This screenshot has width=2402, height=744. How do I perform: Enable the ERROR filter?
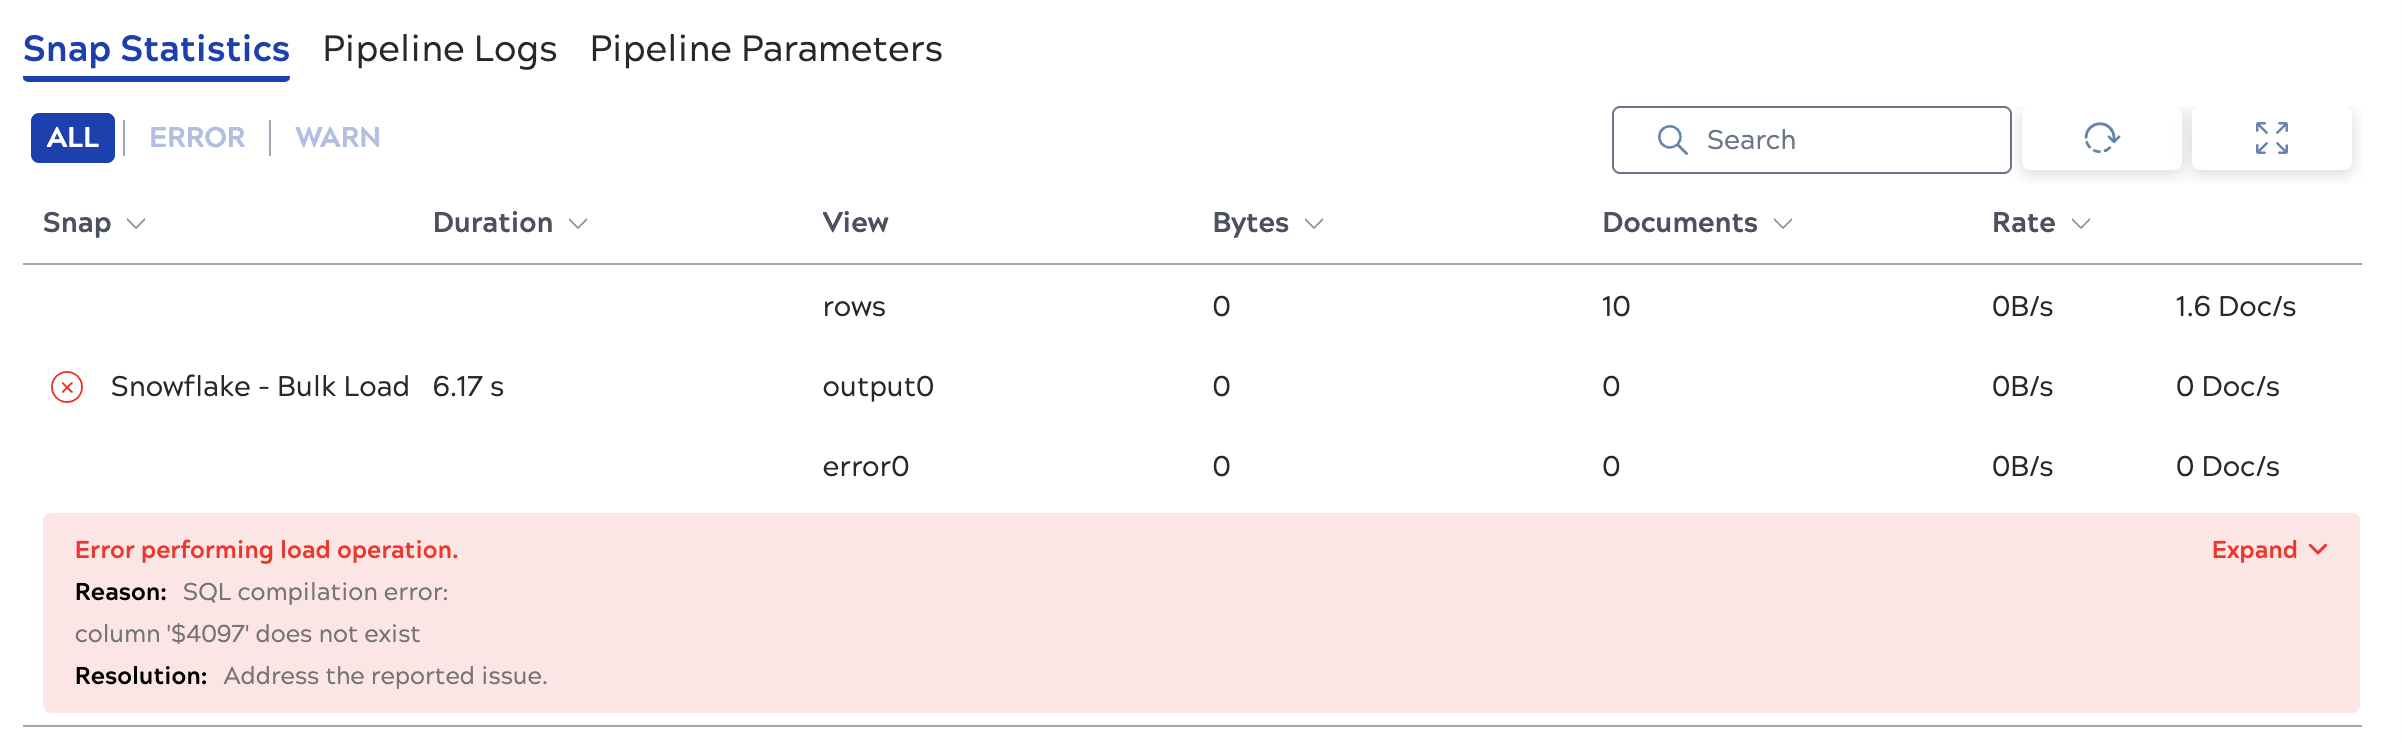[x=197, y=137]
